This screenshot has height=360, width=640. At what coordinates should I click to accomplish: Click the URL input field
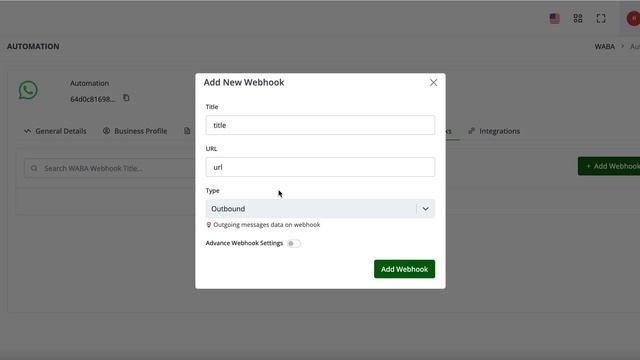320,167
